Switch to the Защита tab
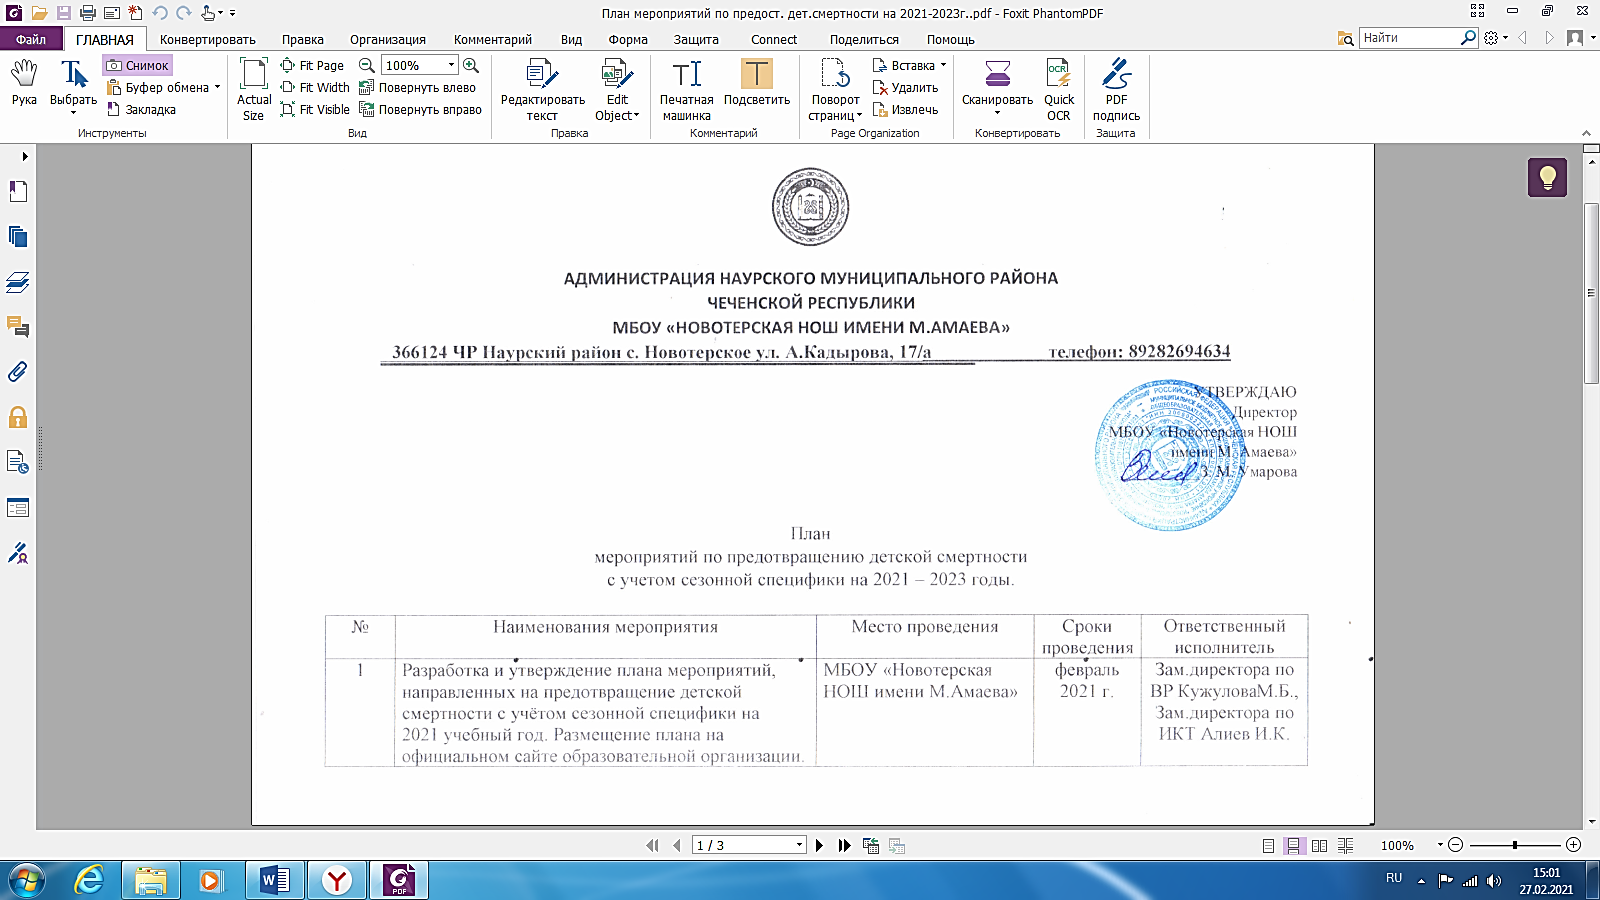 [696, 39]
